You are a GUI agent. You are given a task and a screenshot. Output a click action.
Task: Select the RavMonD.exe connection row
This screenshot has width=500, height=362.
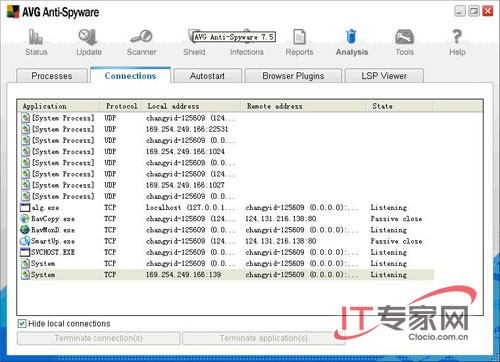point(227,230)
